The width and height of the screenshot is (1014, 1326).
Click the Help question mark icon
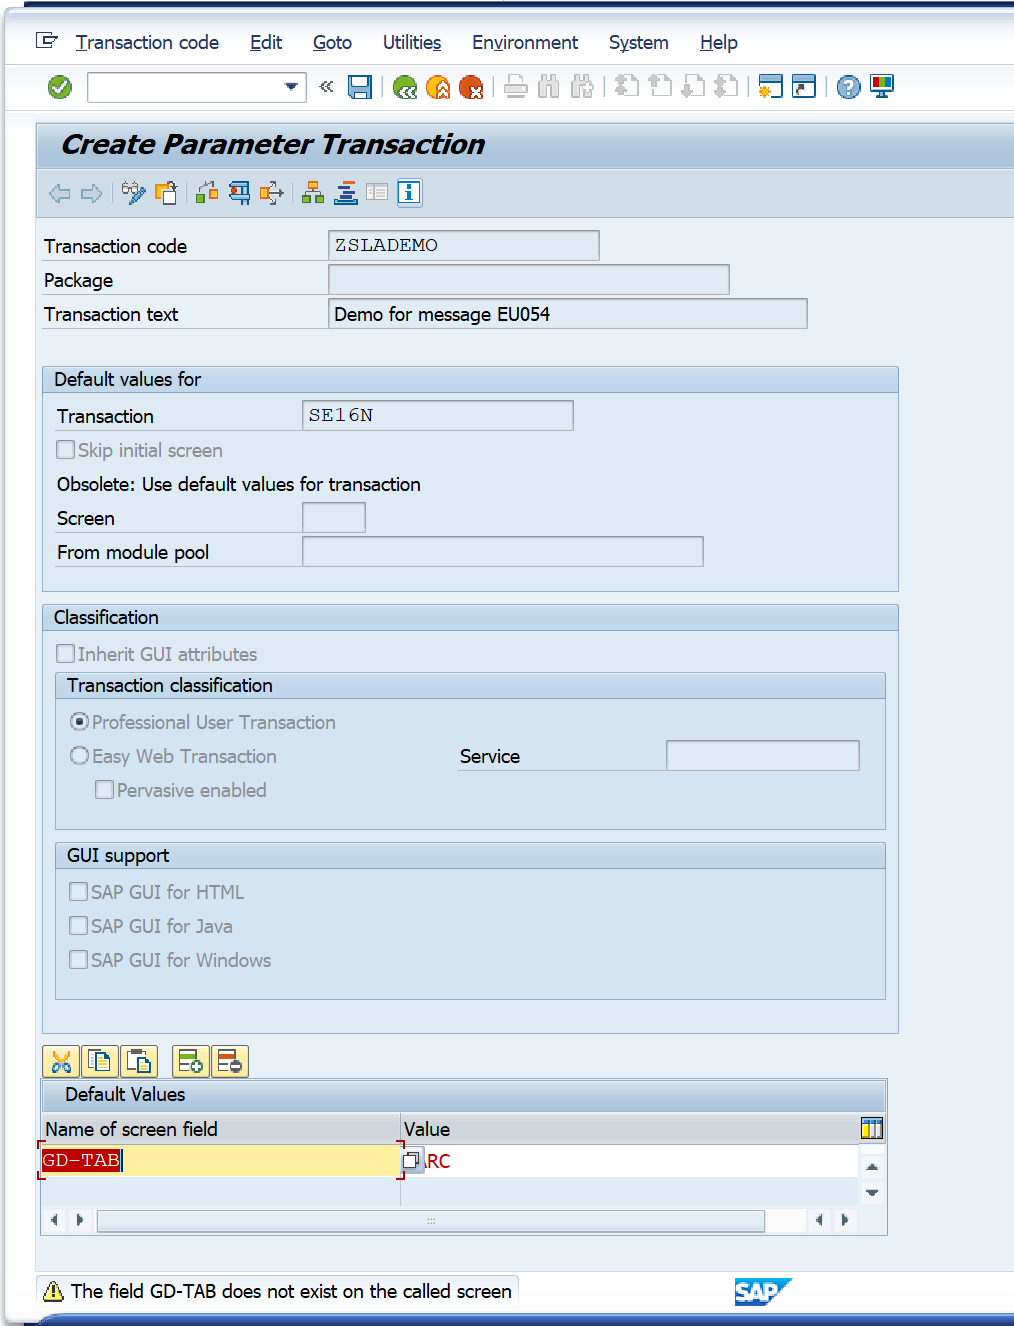coord(848,87)
